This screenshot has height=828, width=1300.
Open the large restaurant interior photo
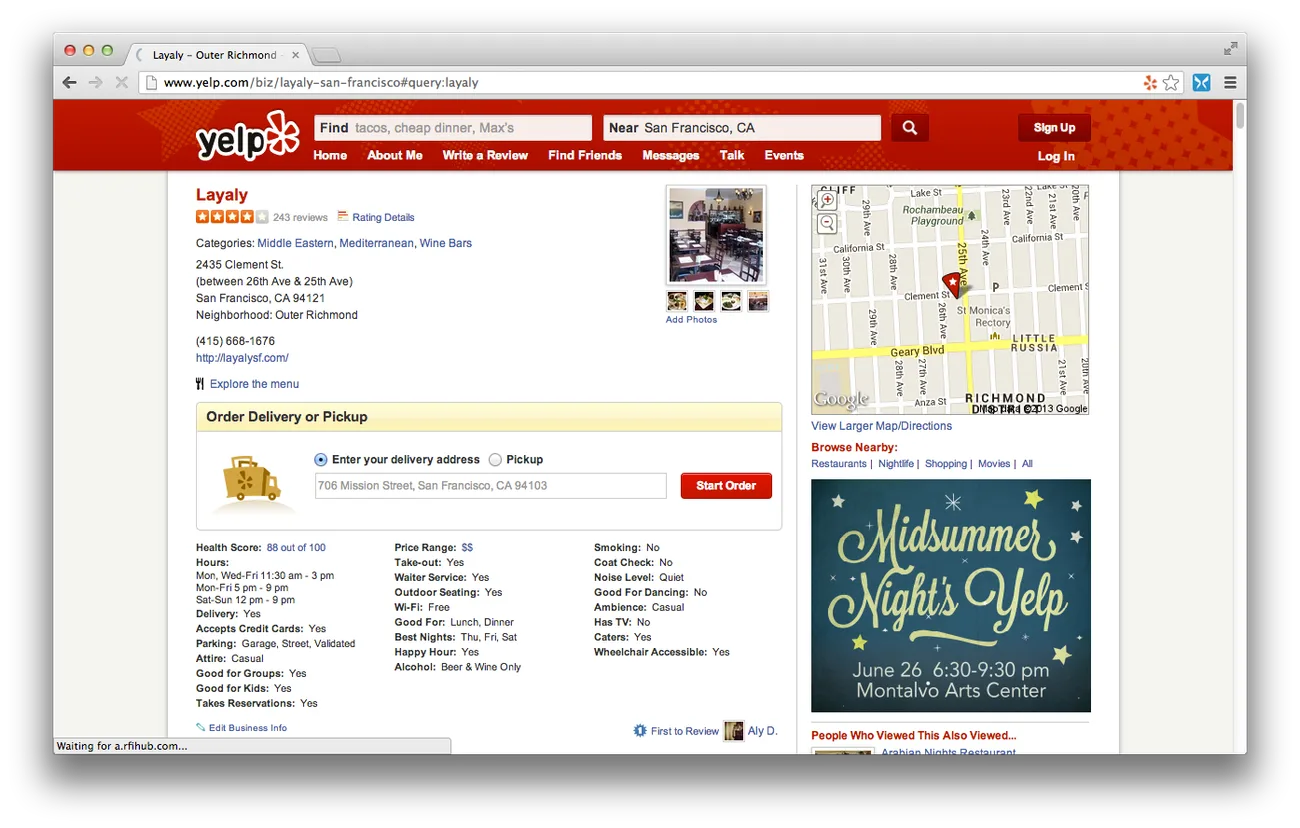[x=716, y=235]
